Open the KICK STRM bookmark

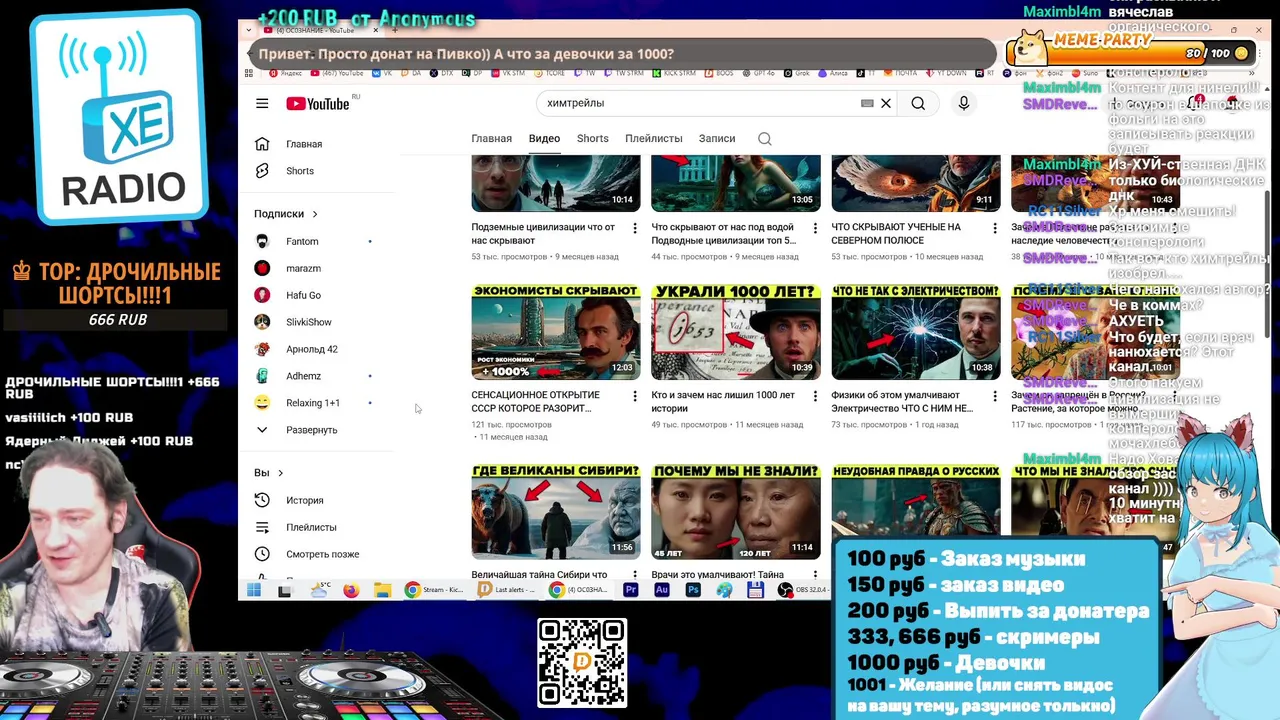(x=675, y=73)
